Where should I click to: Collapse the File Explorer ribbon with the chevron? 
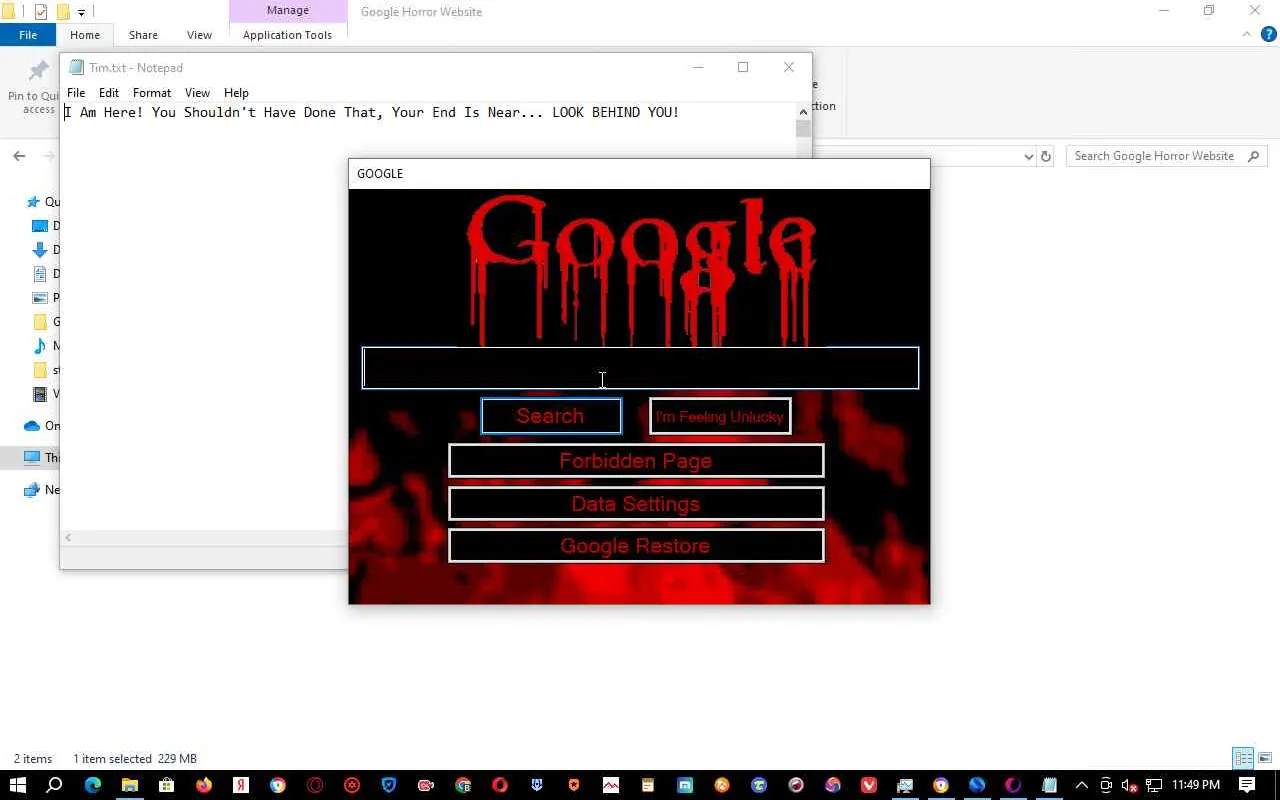click(1247, 34)
